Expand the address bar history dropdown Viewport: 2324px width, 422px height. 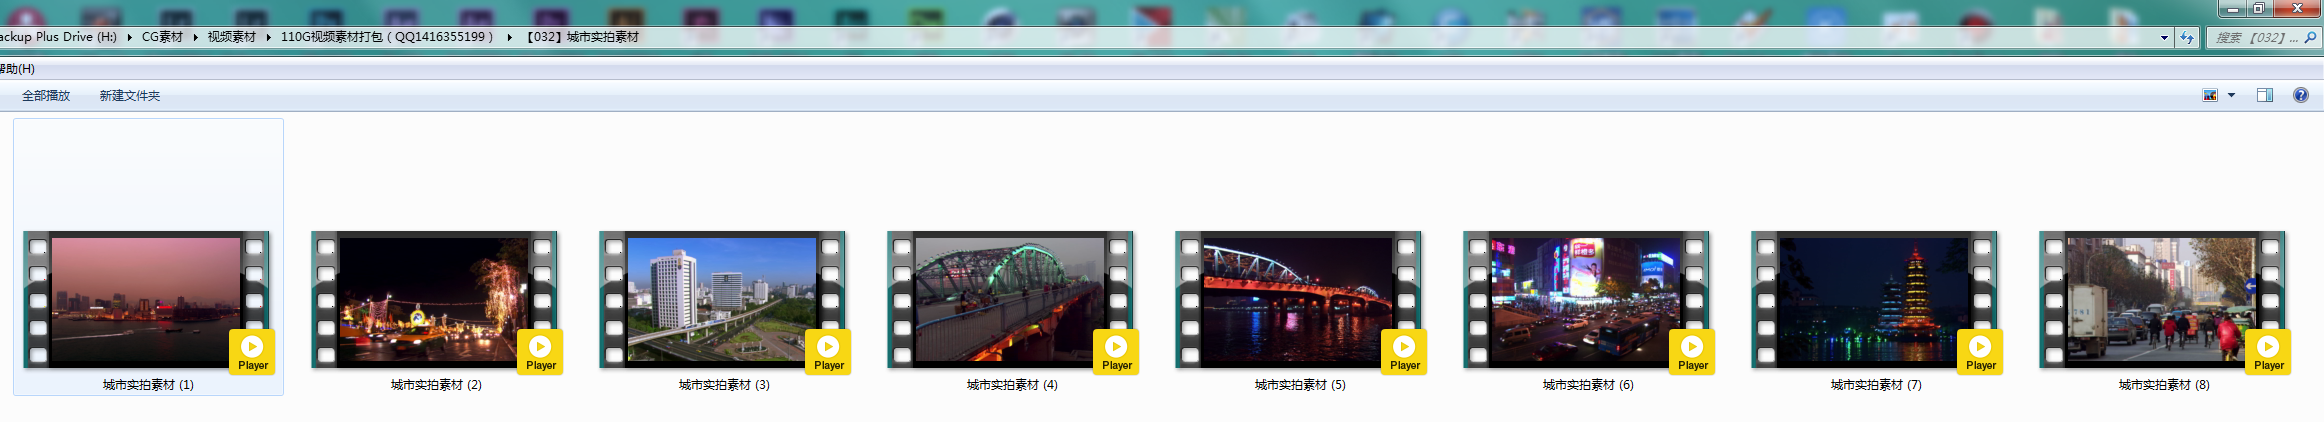pyautogui.click(x=2164, y=38)
